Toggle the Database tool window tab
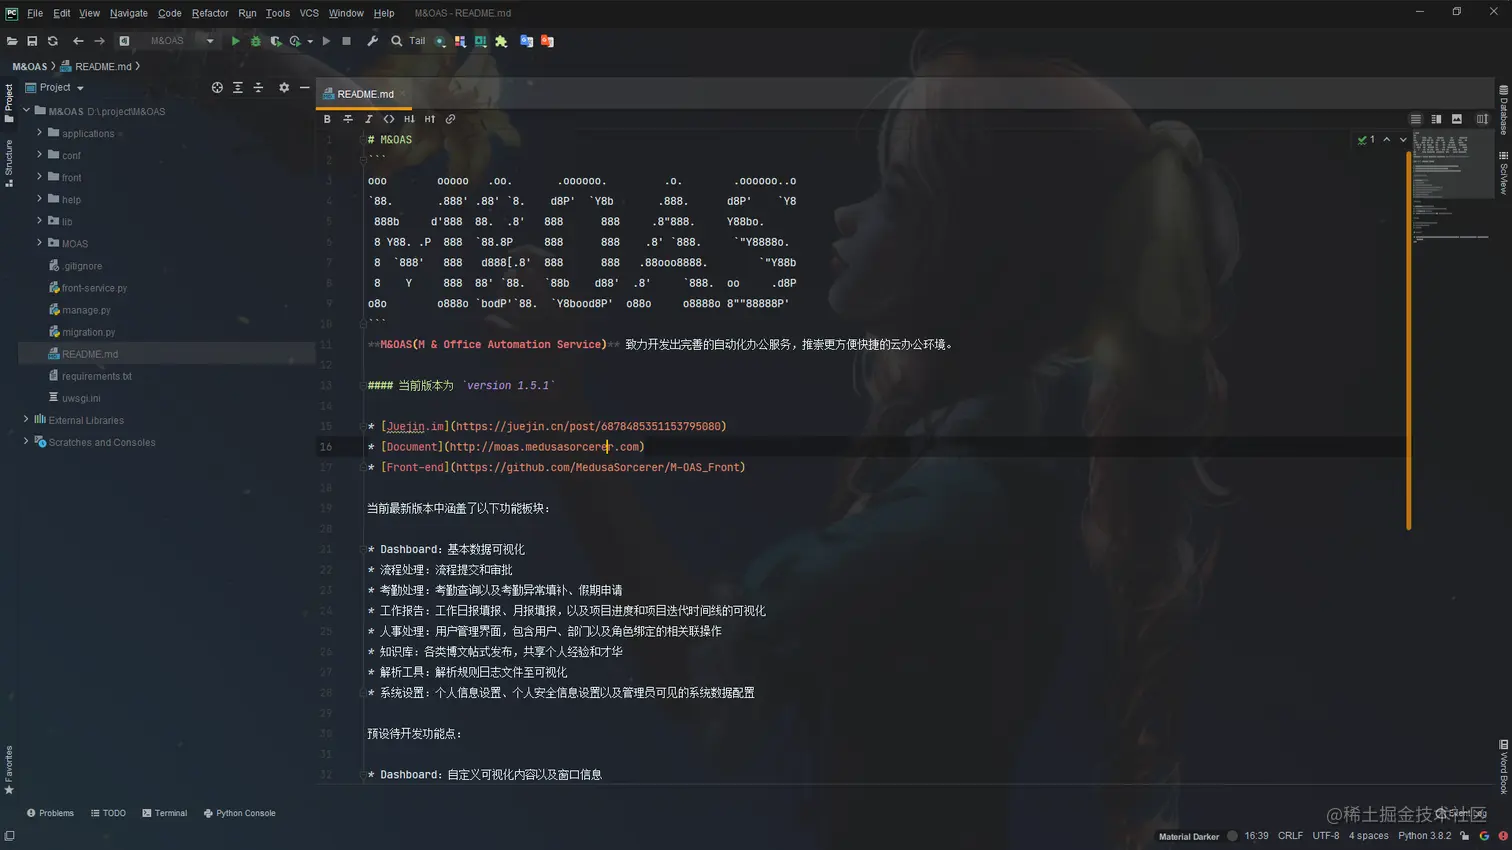Viewport: 1512px width, 850px height. point(1503,110)
